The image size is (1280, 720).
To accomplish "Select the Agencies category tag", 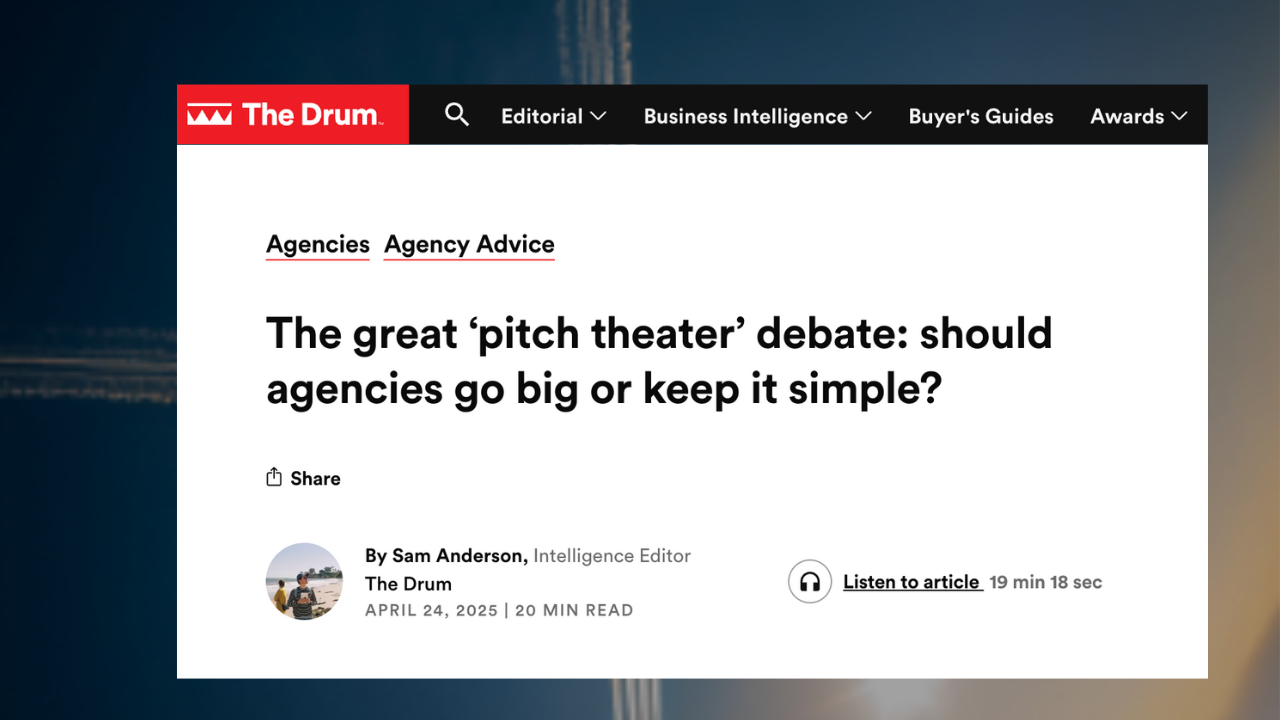I will [x=317, y=244].
